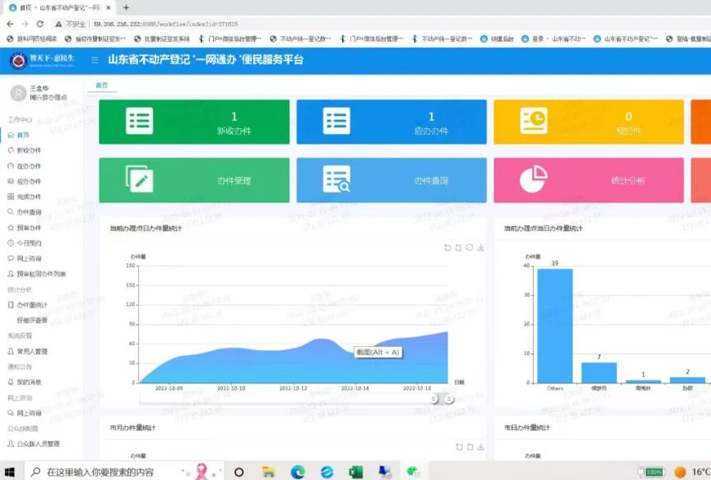Open the green 办件受理 card
The image size is (711, 480).
click(194, 180)
